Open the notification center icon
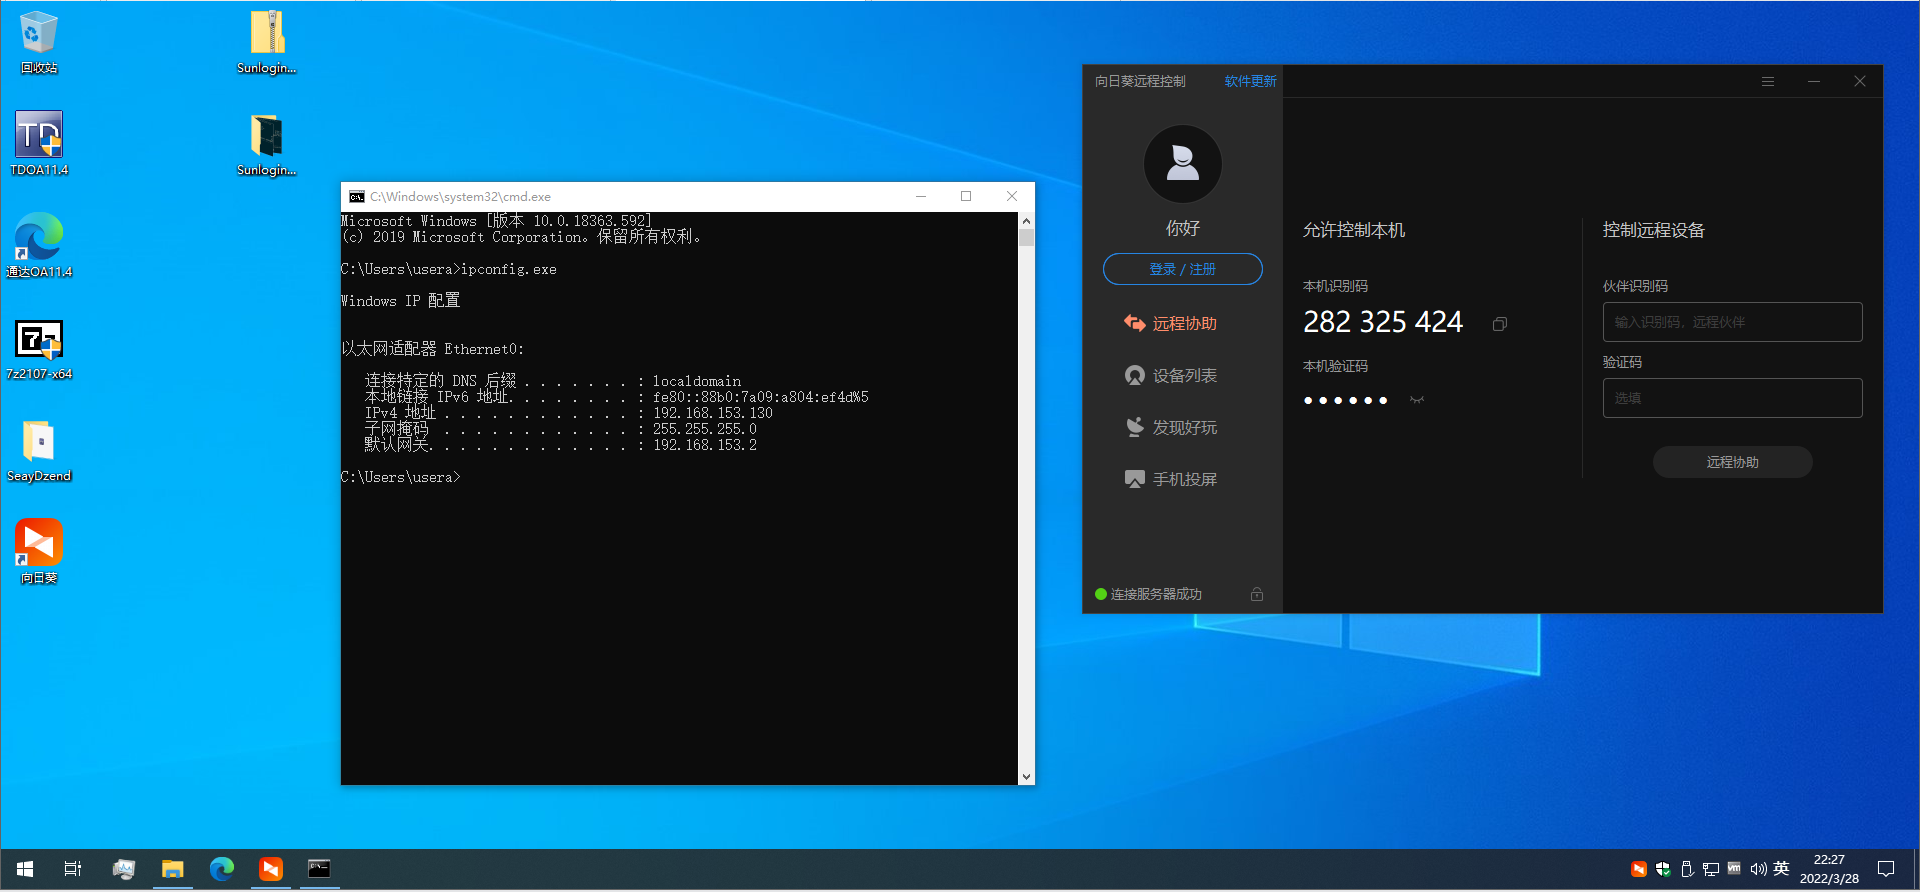 (x=1886, y=869)
